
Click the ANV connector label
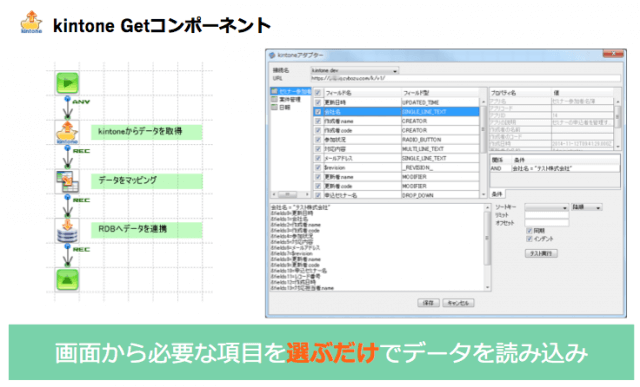(81, 102)
